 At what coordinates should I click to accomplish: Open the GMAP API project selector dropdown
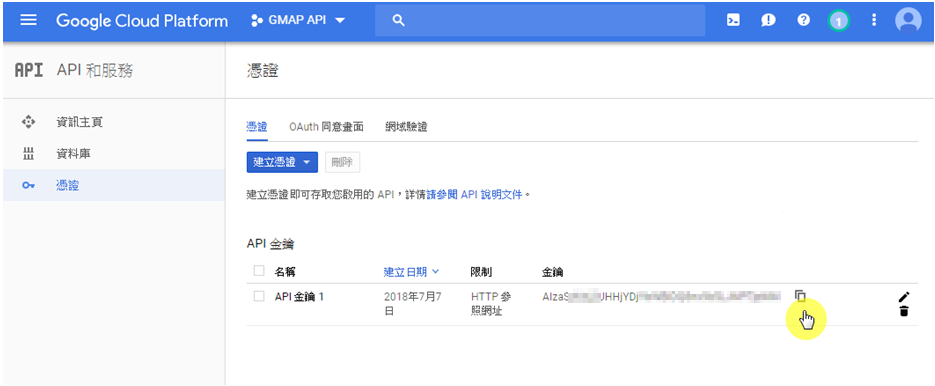click(298, 21)
